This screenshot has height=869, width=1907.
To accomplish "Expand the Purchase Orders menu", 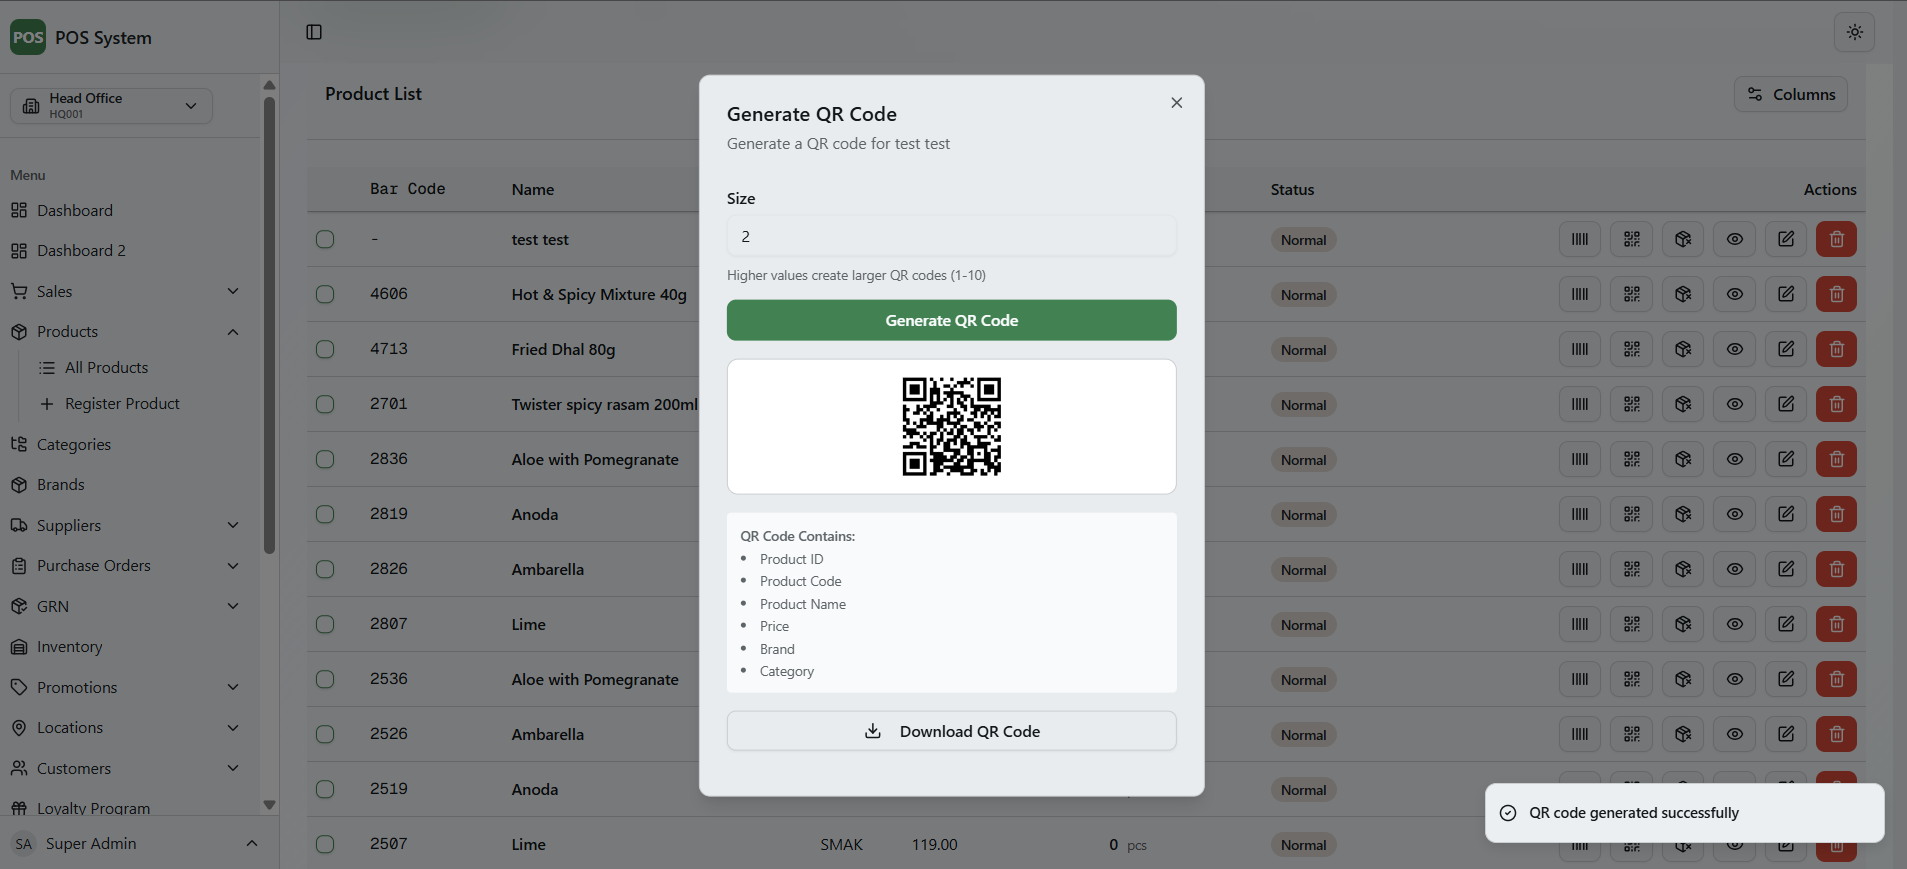I will [125, 565].
